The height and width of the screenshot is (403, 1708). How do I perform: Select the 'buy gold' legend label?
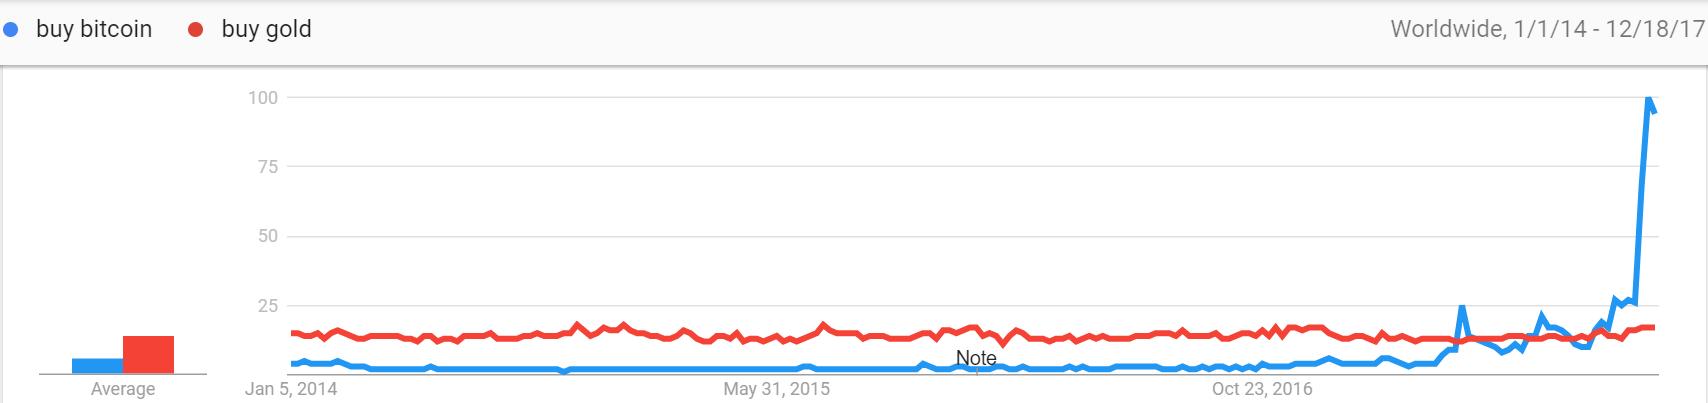pyautogui.click(x=266, y=30)
